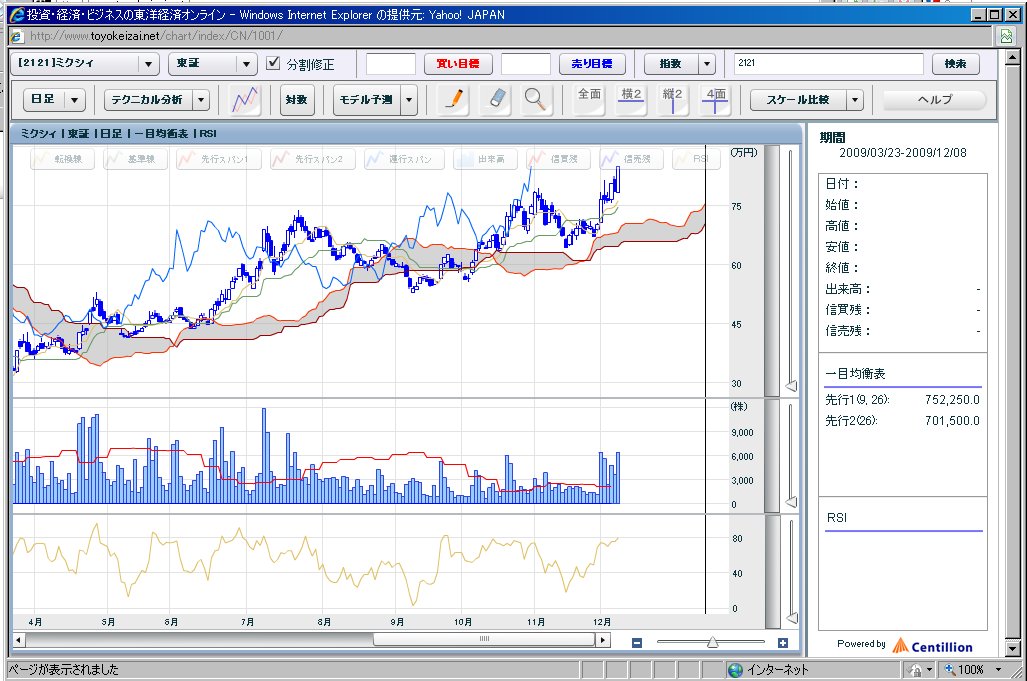Choose the 4面 four-panel layout

pos(715,98)
